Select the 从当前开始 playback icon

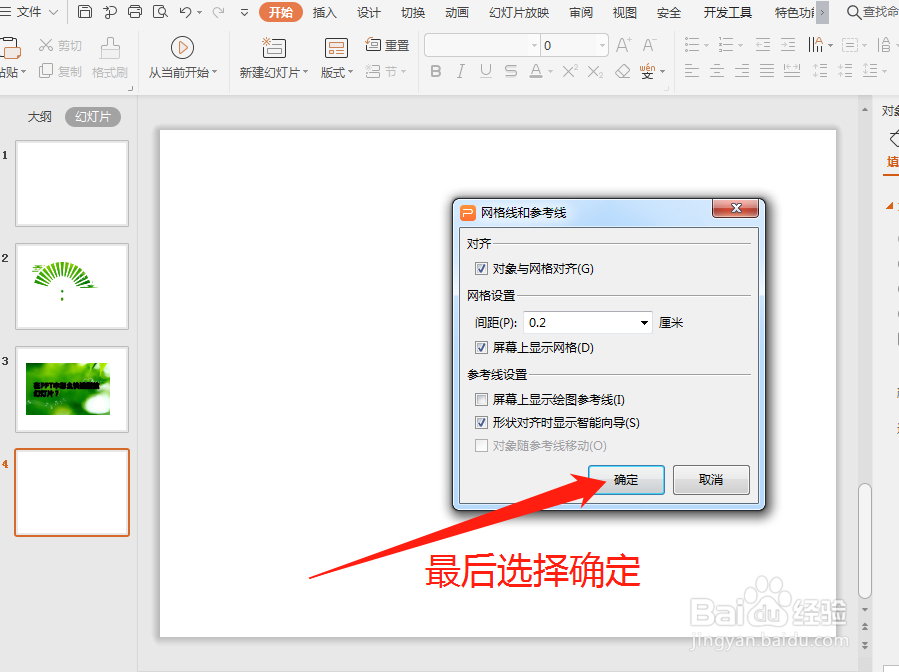[x=183, y=46]
